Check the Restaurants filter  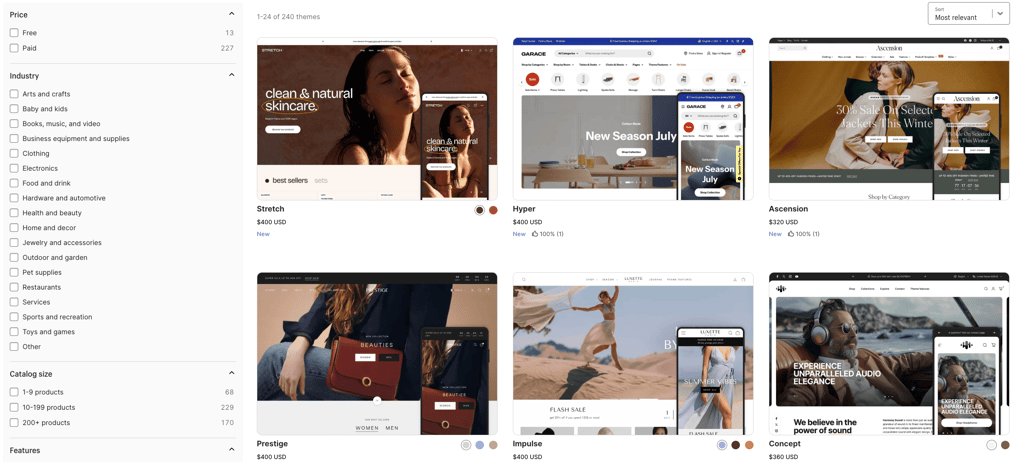coord(14,287)
